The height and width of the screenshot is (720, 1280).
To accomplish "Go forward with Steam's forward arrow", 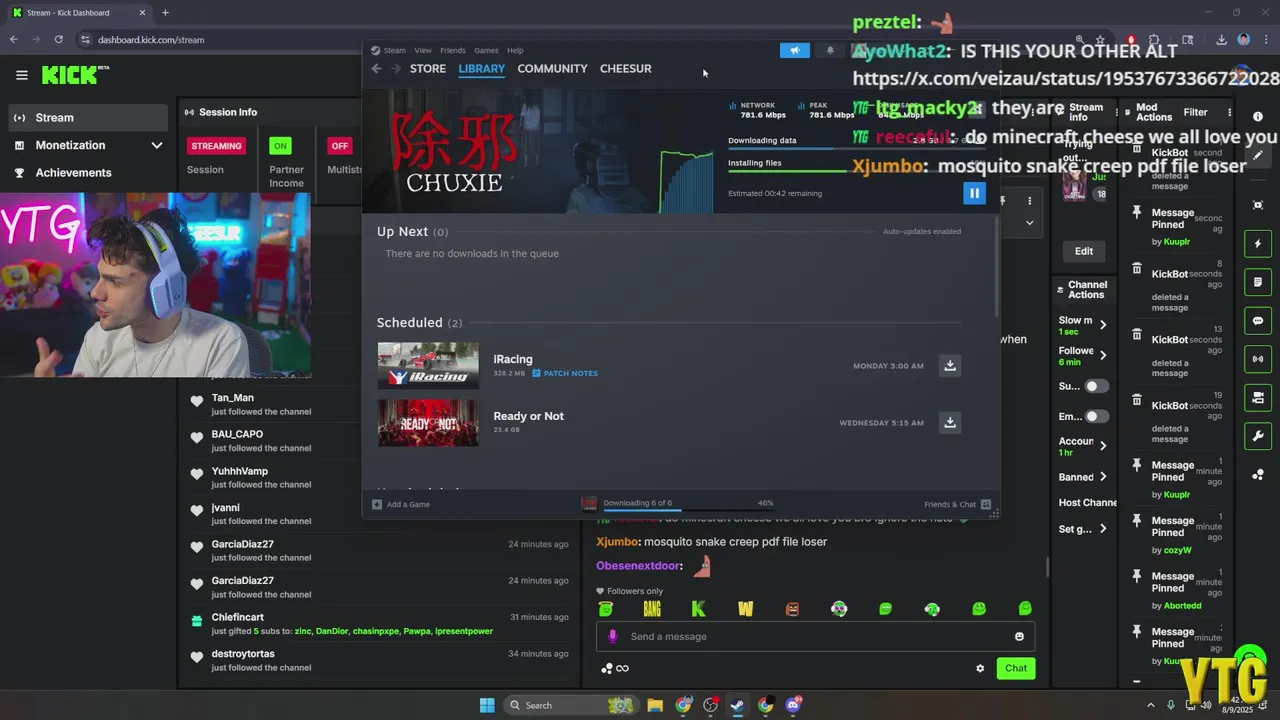I will [396, 69].
